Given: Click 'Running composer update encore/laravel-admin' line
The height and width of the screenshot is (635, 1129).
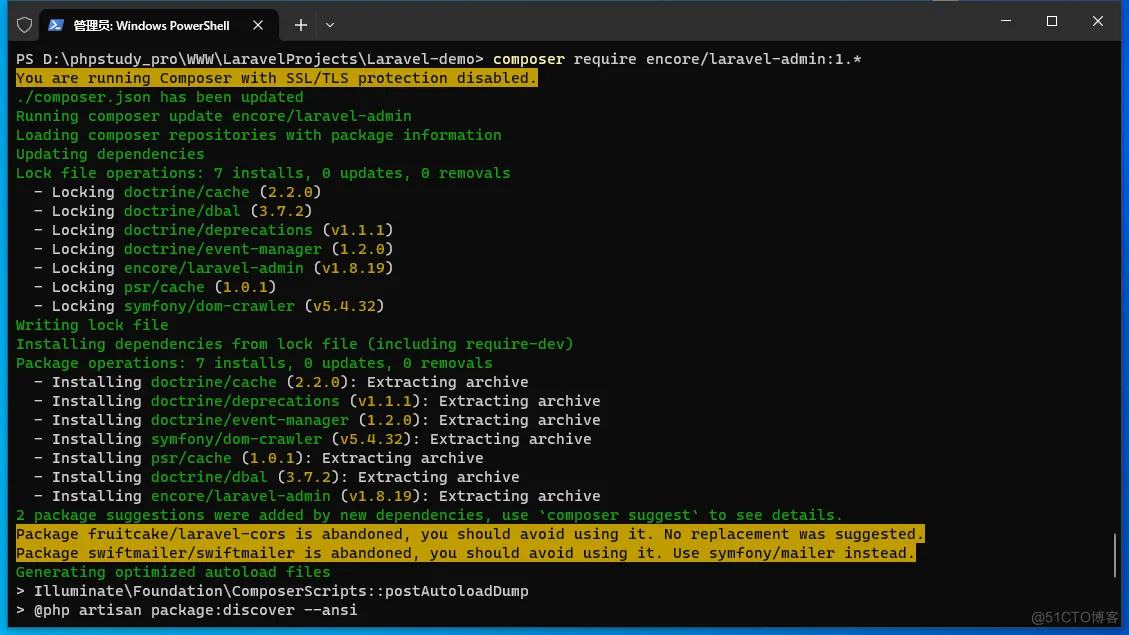Looking at the screenshot, I should [x=213, y=116].
